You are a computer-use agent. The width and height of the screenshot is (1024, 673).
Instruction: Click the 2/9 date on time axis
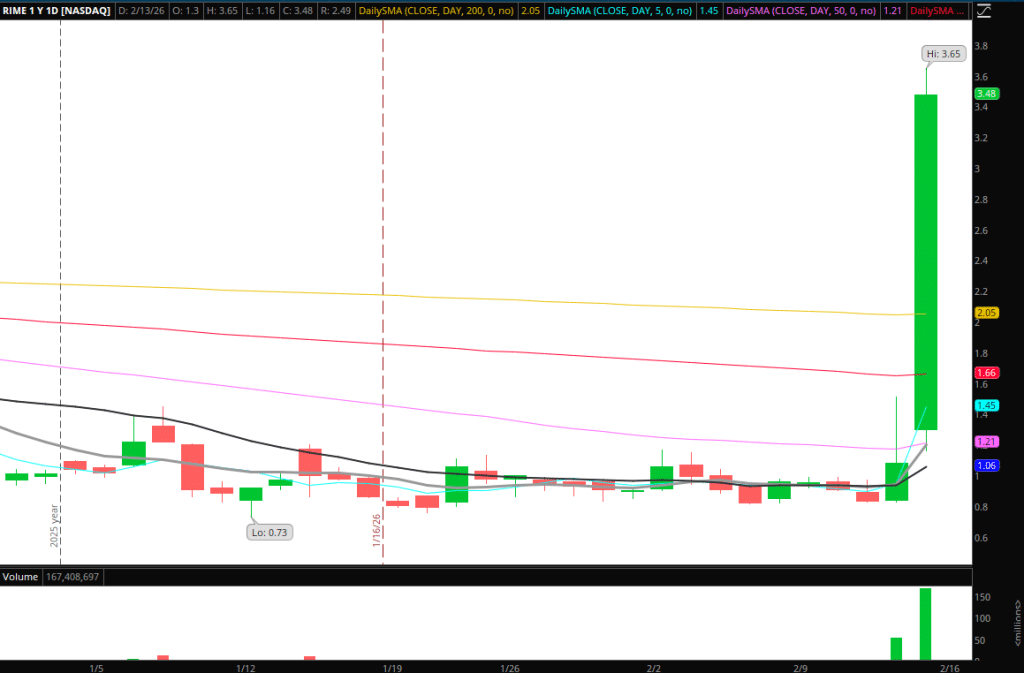click(802, 667)
